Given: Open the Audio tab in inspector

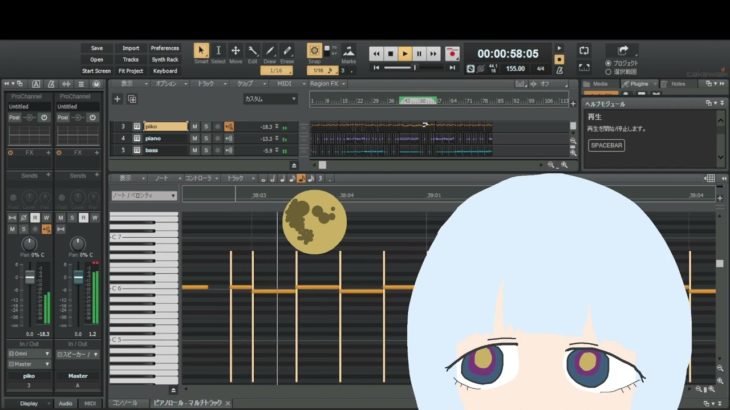Looking at the screenshot, I should click(x=65, y=403).
